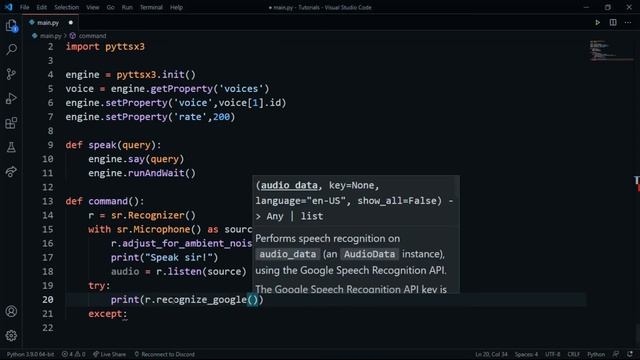Click the "Speak sir!" string on line 17
This screenshot has width=640, height=360.
click(x=179, y=258)
